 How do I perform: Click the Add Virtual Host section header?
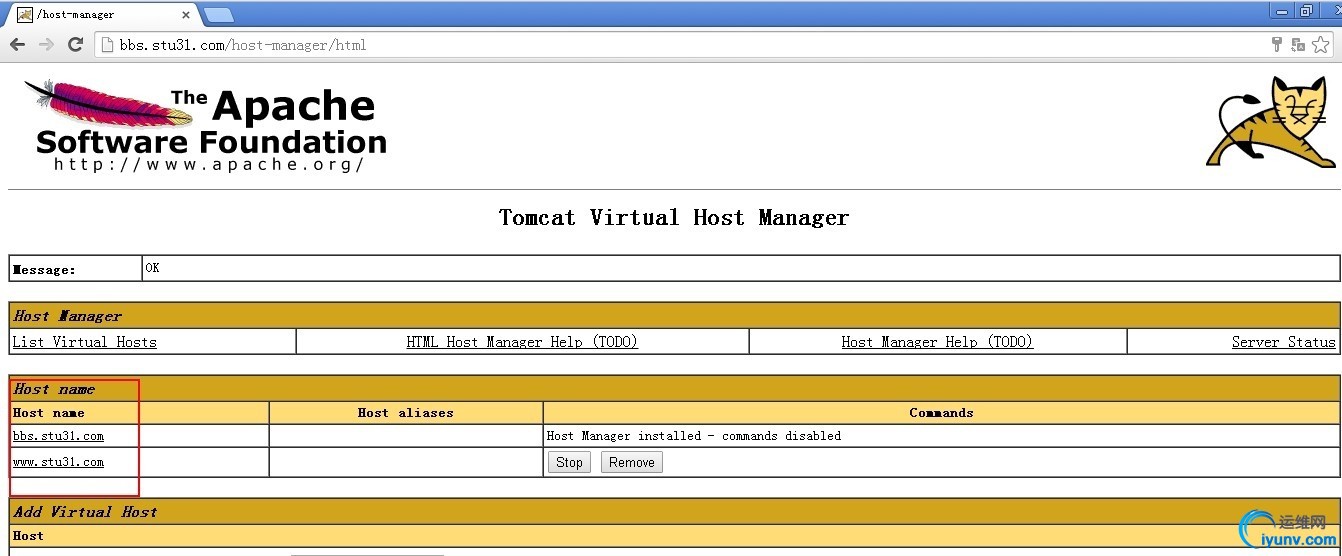(674, 511)
